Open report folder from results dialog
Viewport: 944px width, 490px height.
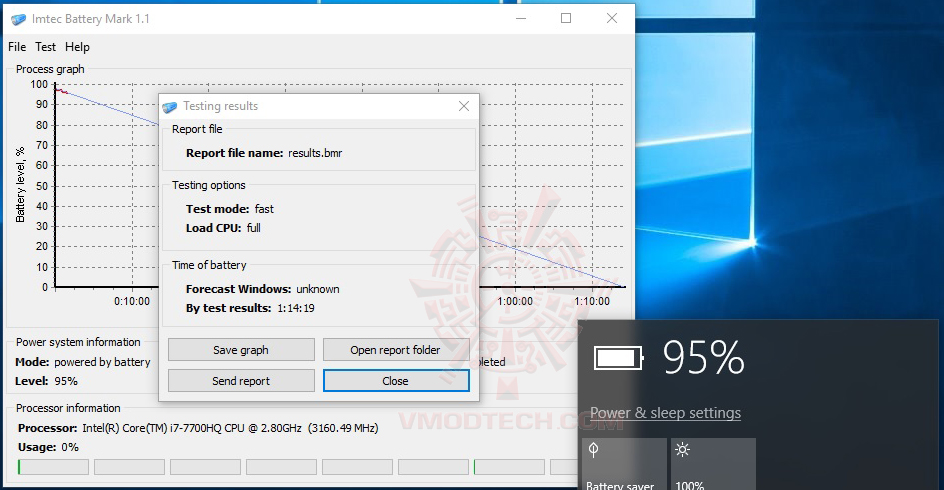[396, 350]
